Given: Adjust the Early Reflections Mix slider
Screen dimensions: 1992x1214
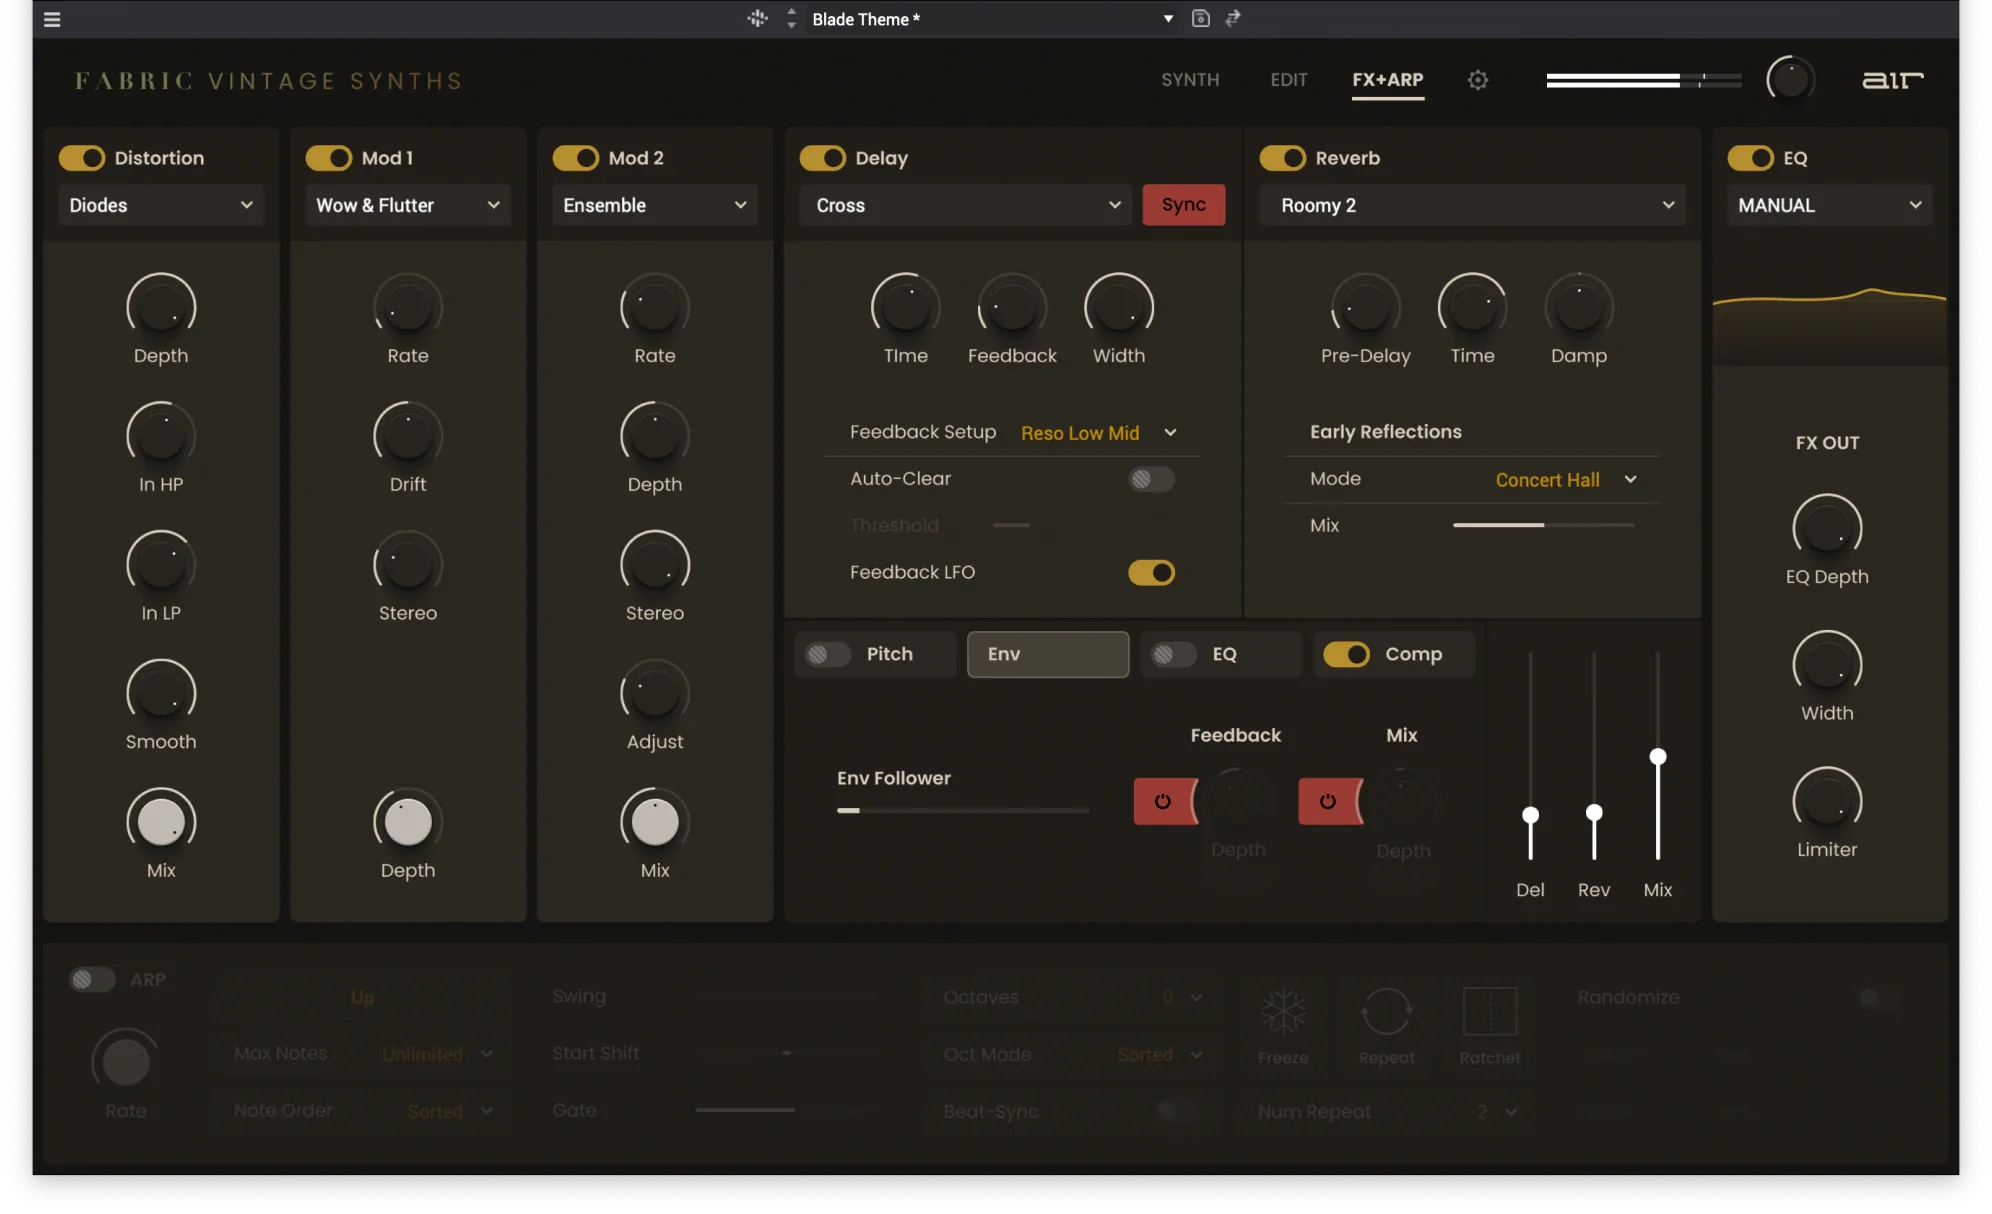Looking at the screenshot, I should [x=1543, y=525].
